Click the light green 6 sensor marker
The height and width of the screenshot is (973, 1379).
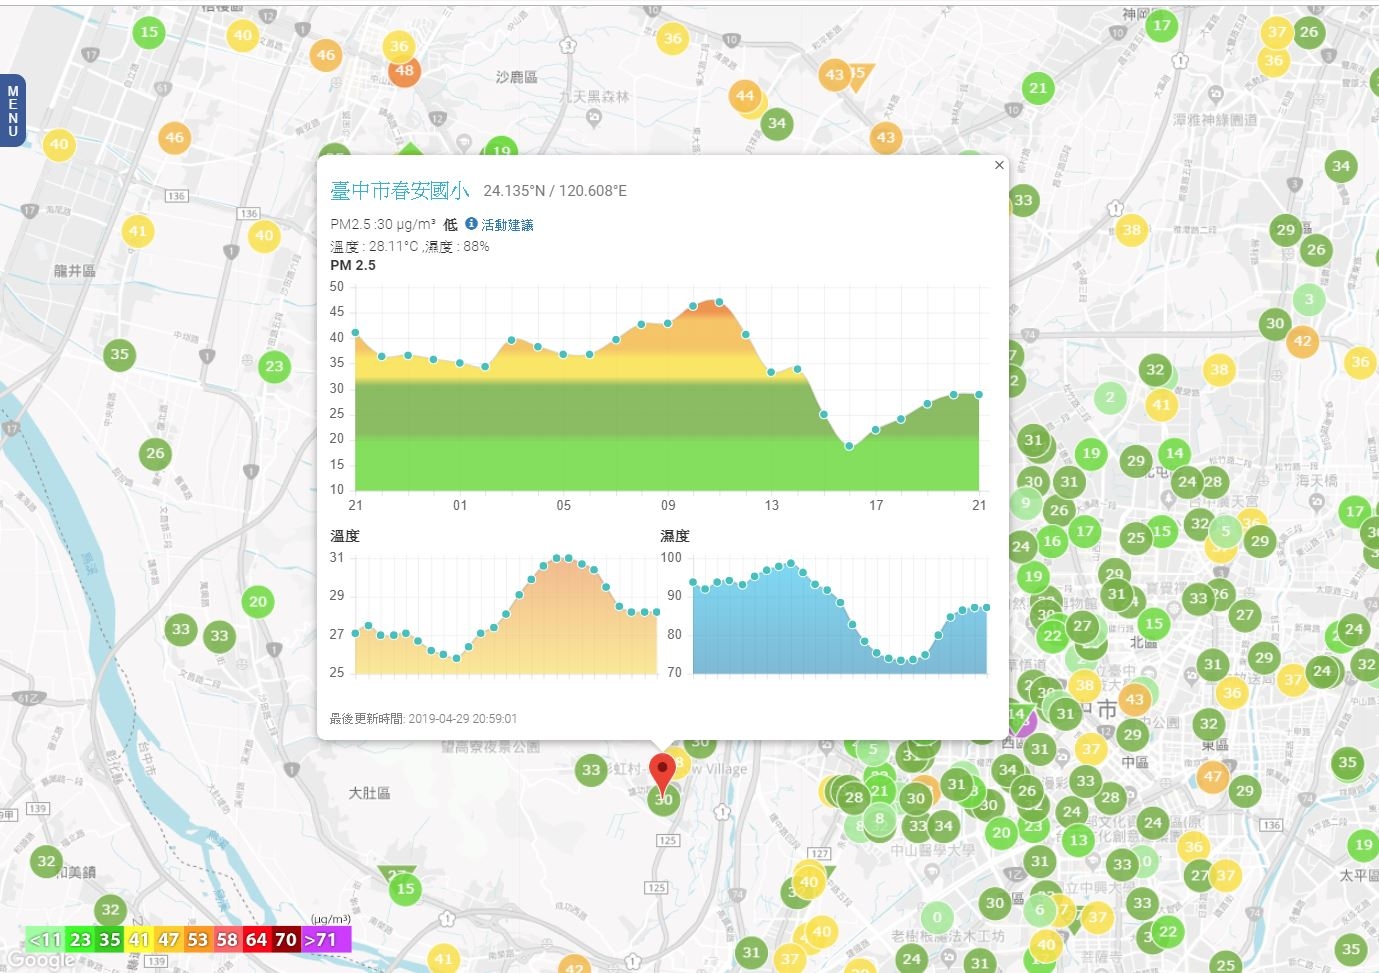(1039, 909)
